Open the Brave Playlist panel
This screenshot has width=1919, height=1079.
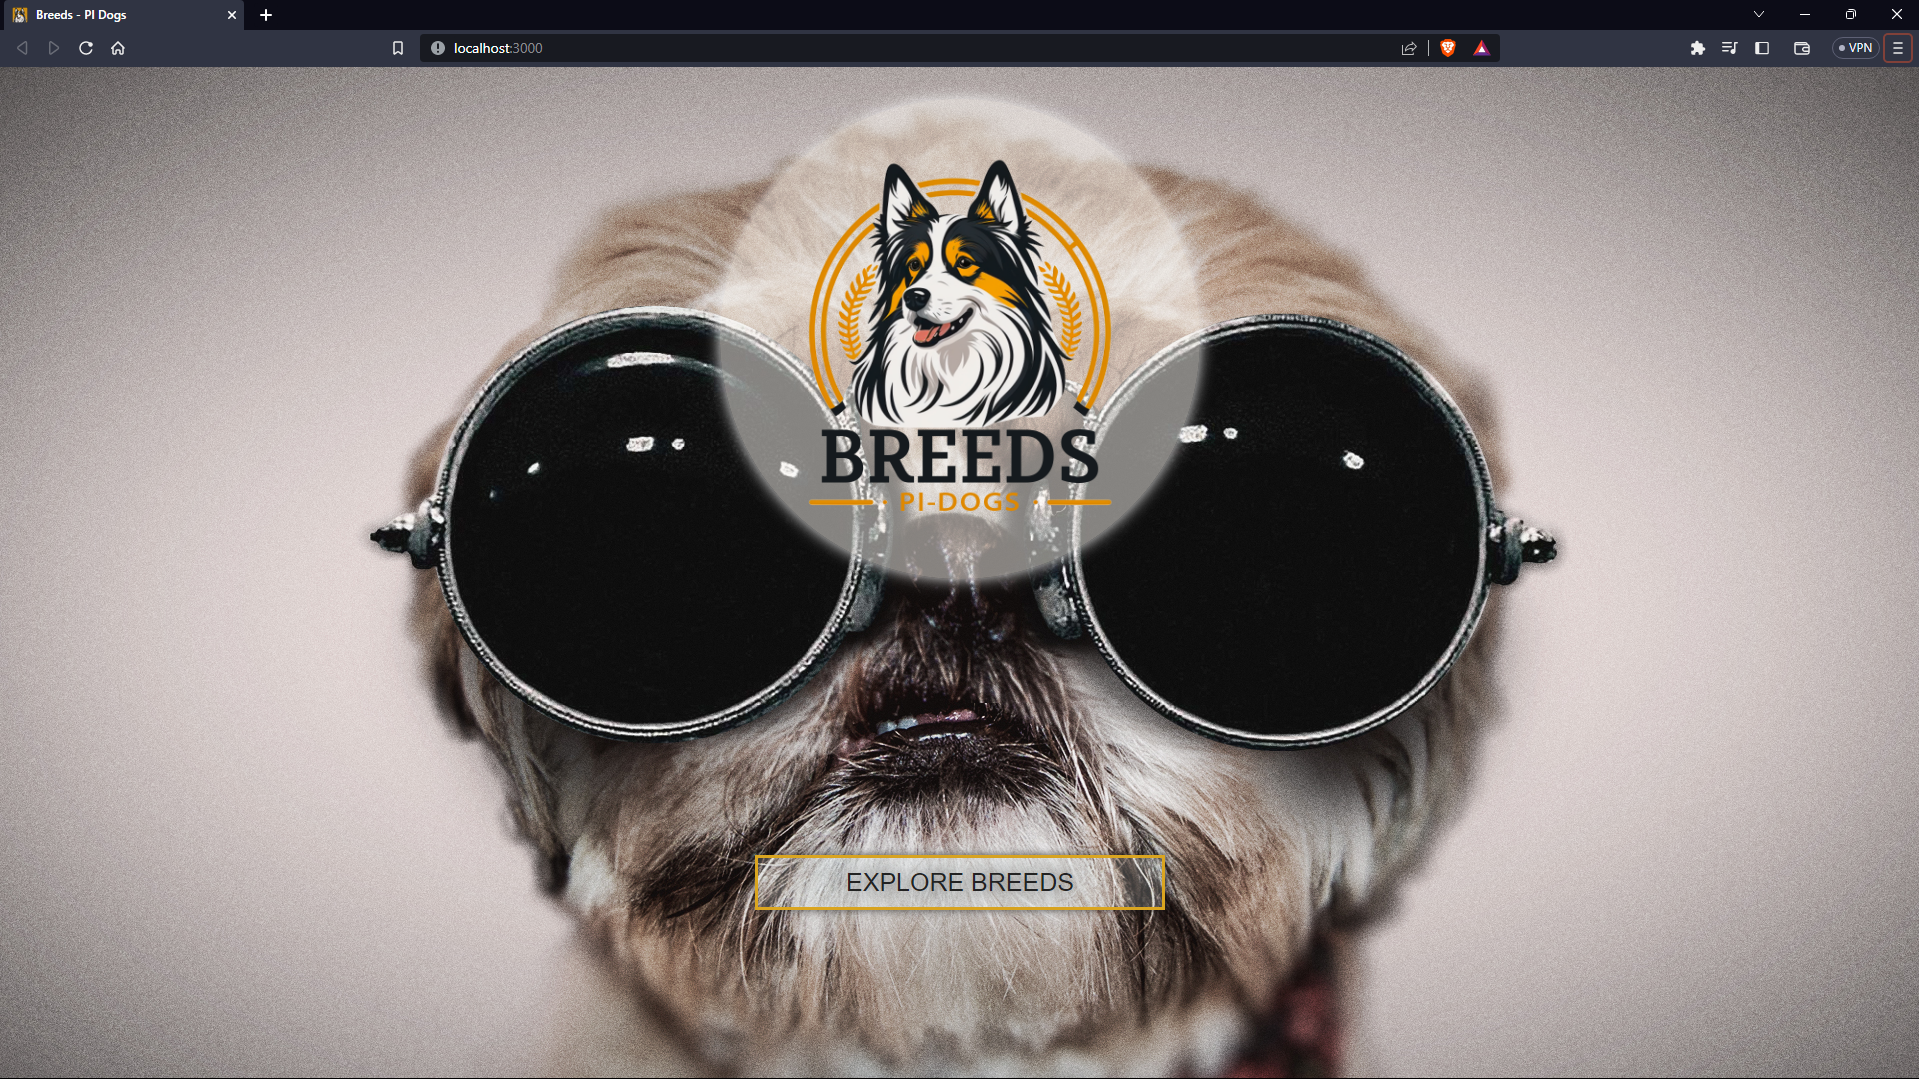click(x=1729, y=47)
